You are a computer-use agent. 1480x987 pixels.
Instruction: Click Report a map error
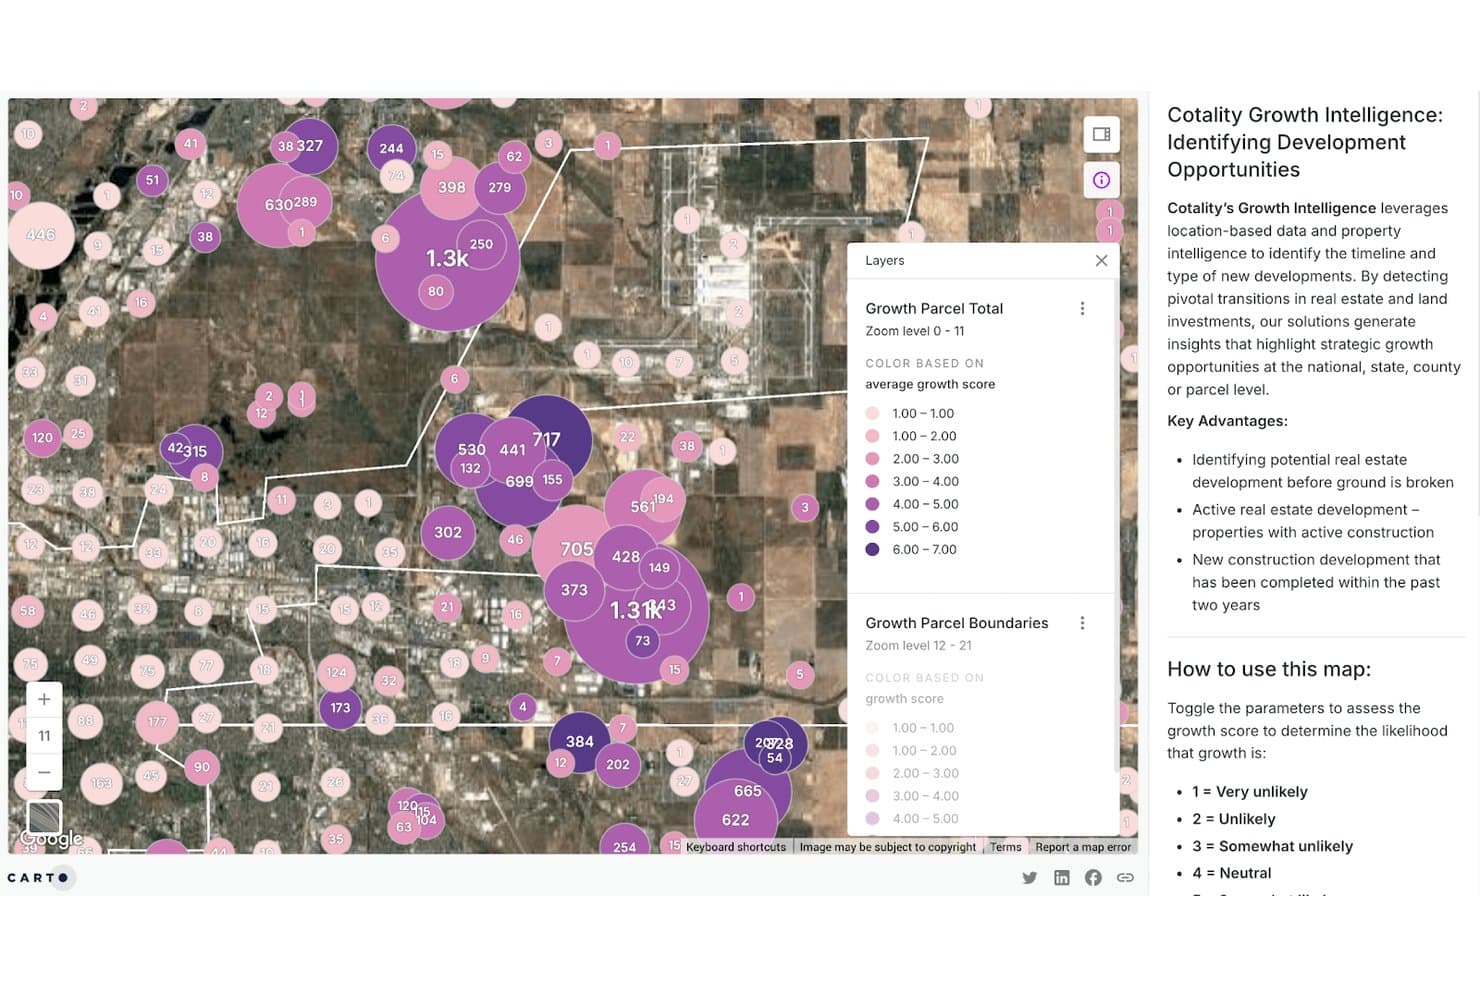1083,847
